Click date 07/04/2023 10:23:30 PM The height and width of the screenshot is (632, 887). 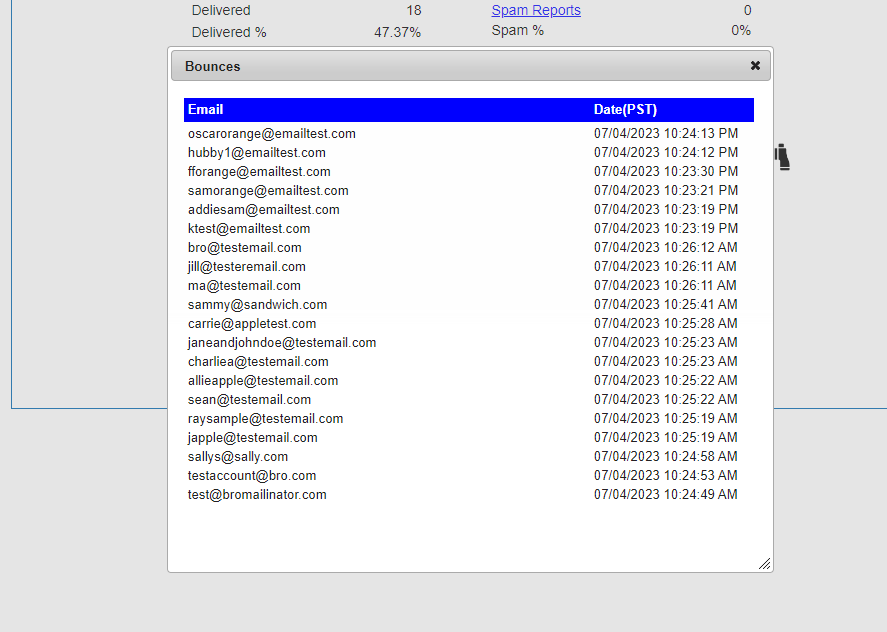tap(666, 171)
